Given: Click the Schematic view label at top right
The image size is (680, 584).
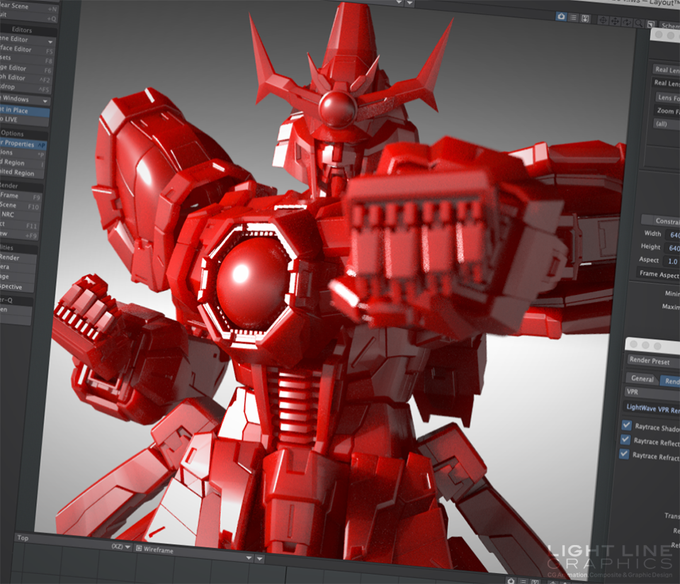Looking at the screenshot, I should (670, 26).
